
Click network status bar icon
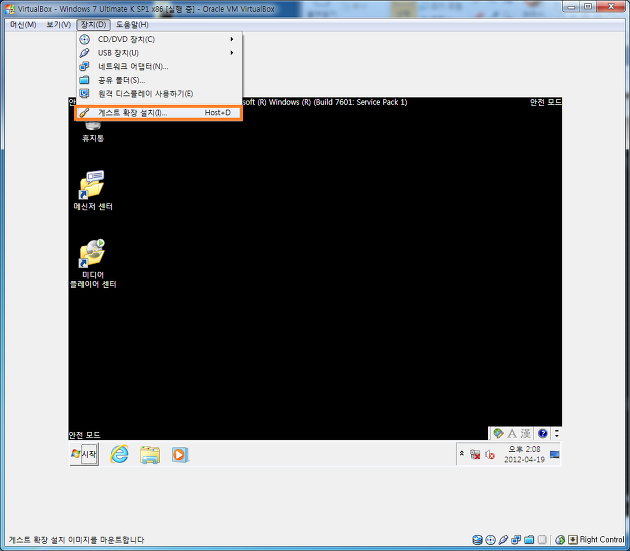[516, 540]
